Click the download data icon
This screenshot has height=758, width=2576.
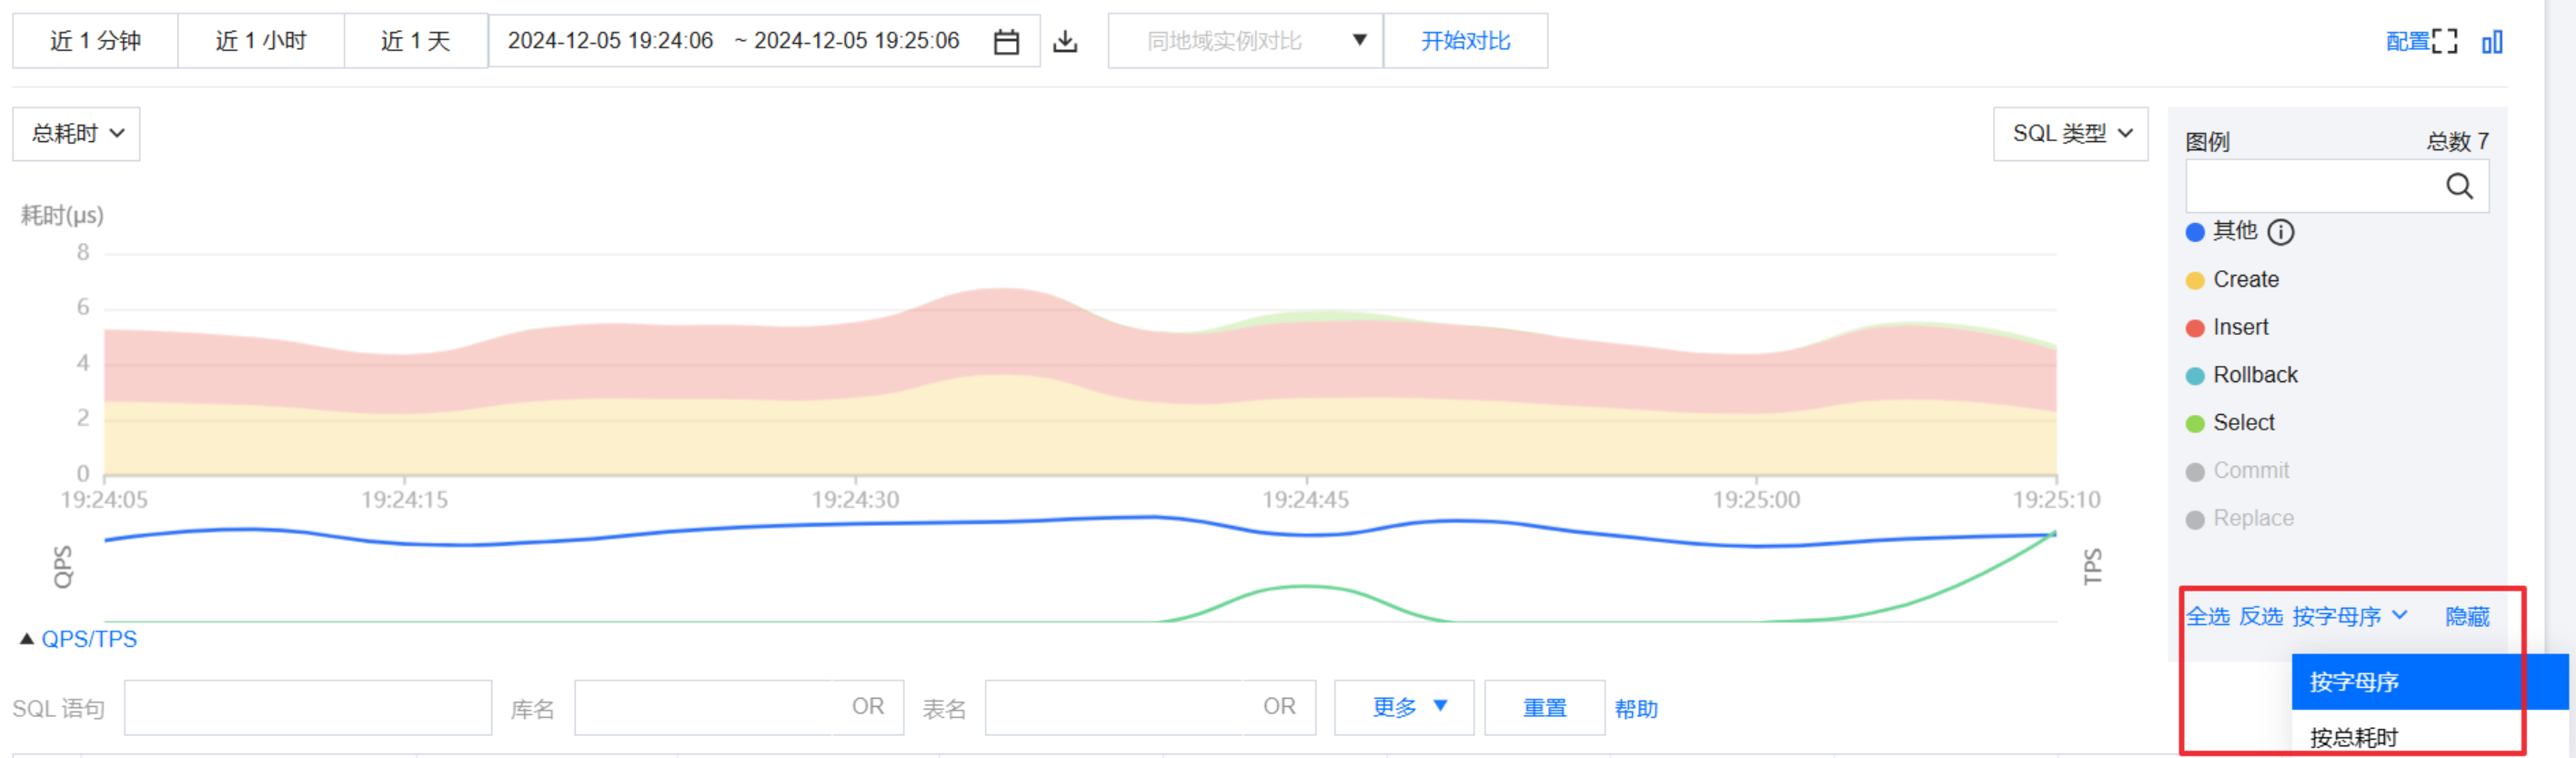(1066, 42)
